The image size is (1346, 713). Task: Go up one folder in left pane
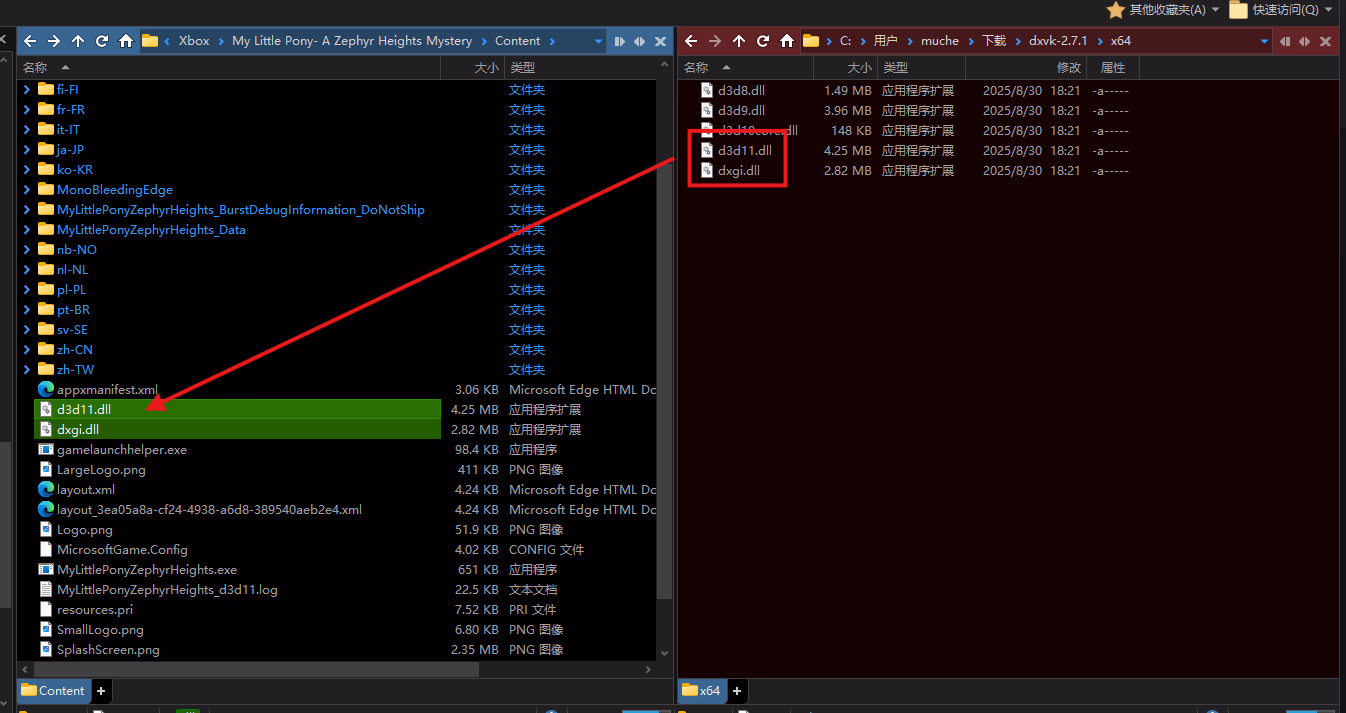(x=78, y=41)
